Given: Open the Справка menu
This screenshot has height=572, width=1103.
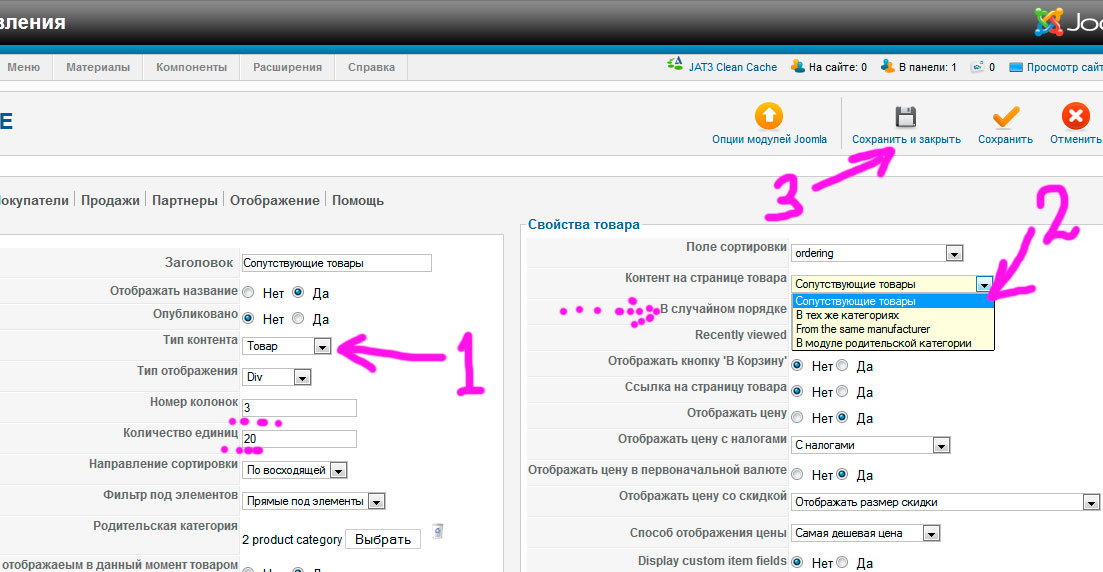Looking at the screenshot, I should (371, 68).
